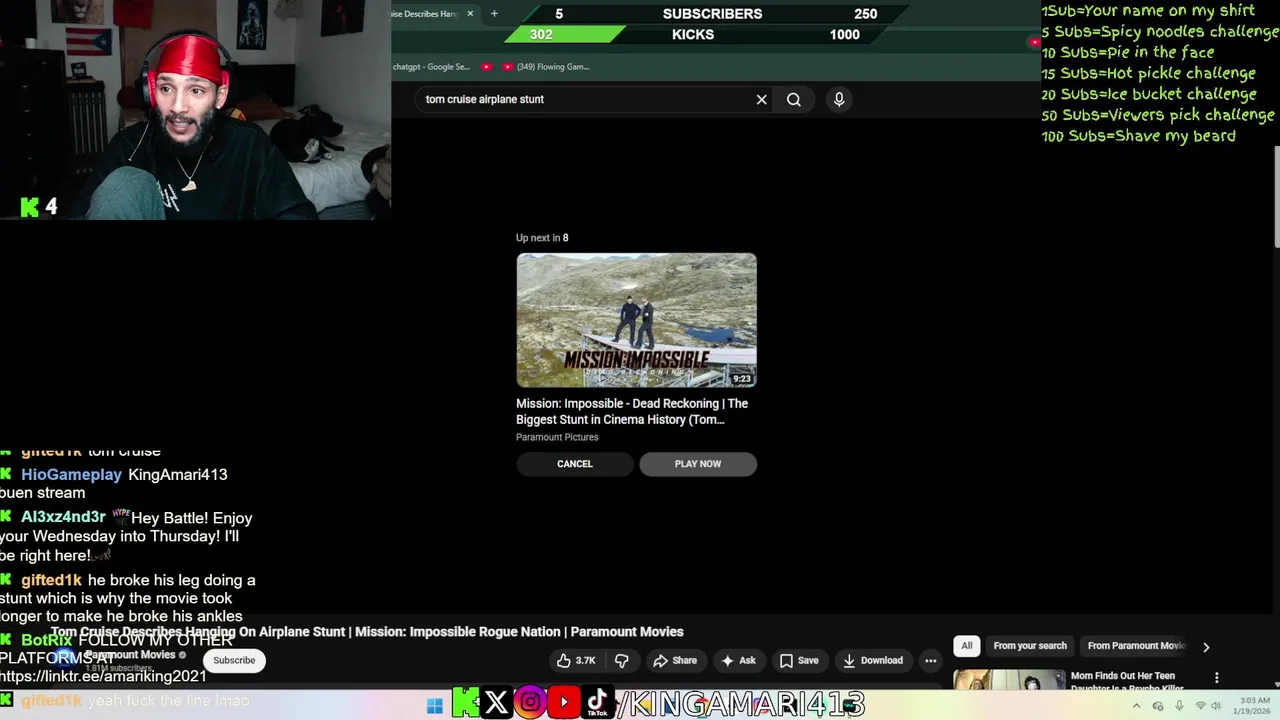Select the All filter chip
Image resolution: width=1280 pixels, height=720 pixels.
click(x=966, y=646)
